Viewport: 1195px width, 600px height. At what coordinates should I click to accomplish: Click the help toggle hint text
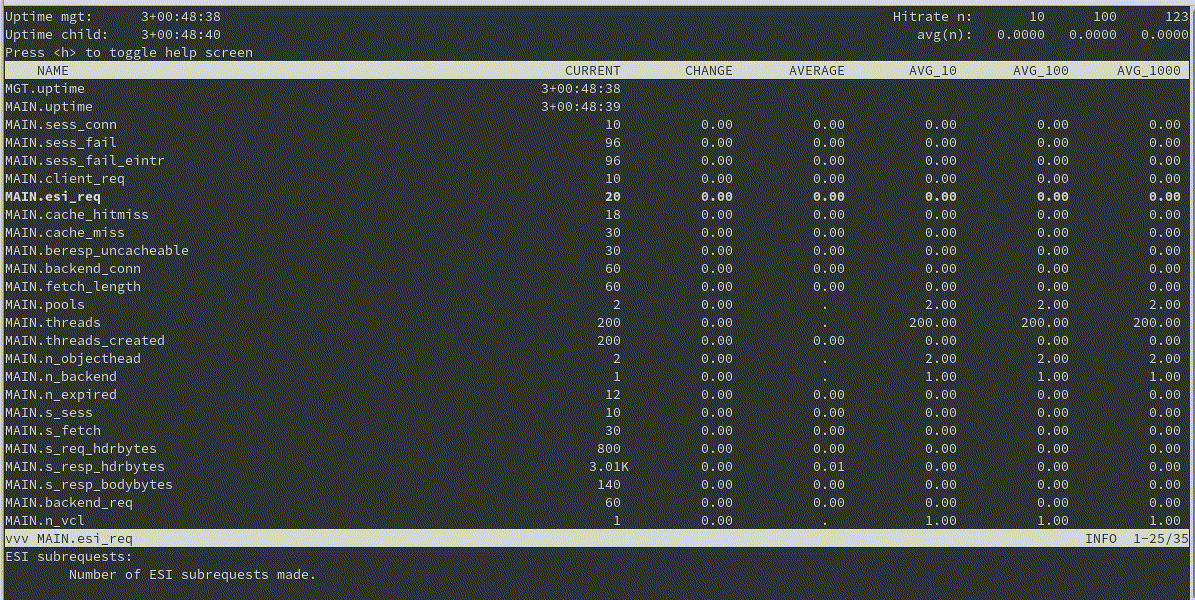[x=129, y=53]
